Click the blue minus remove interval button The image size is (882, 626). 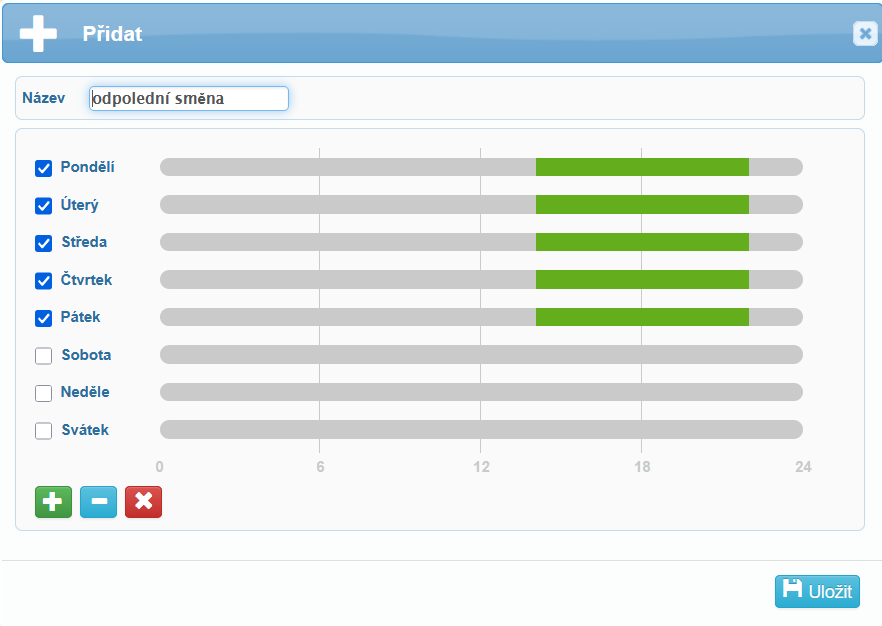(x=98, y=502)
